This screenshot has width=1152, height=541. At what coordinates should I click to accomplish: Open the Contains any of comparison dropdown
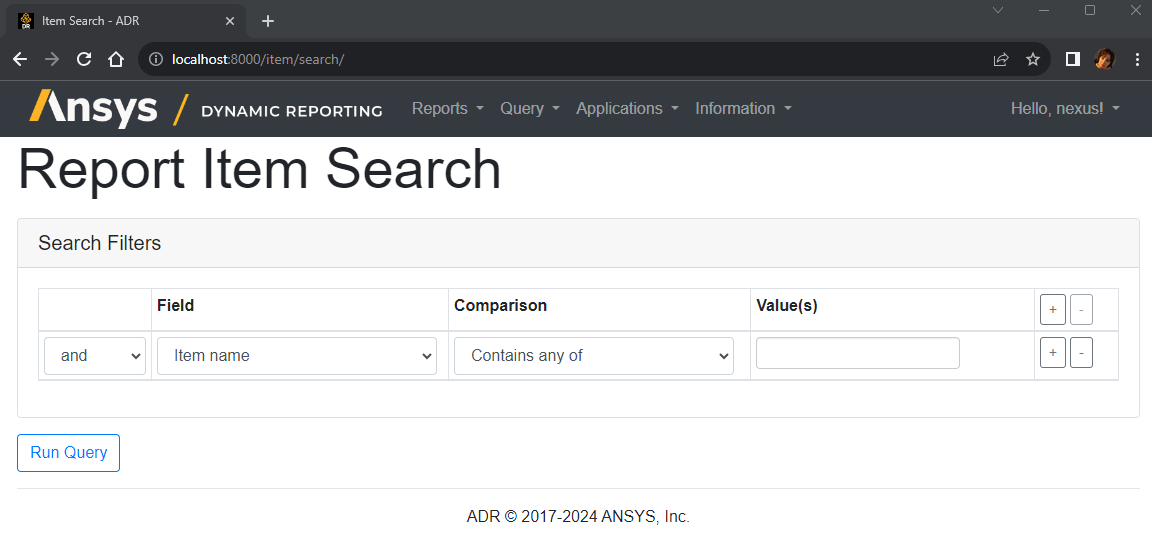(594, 356)
